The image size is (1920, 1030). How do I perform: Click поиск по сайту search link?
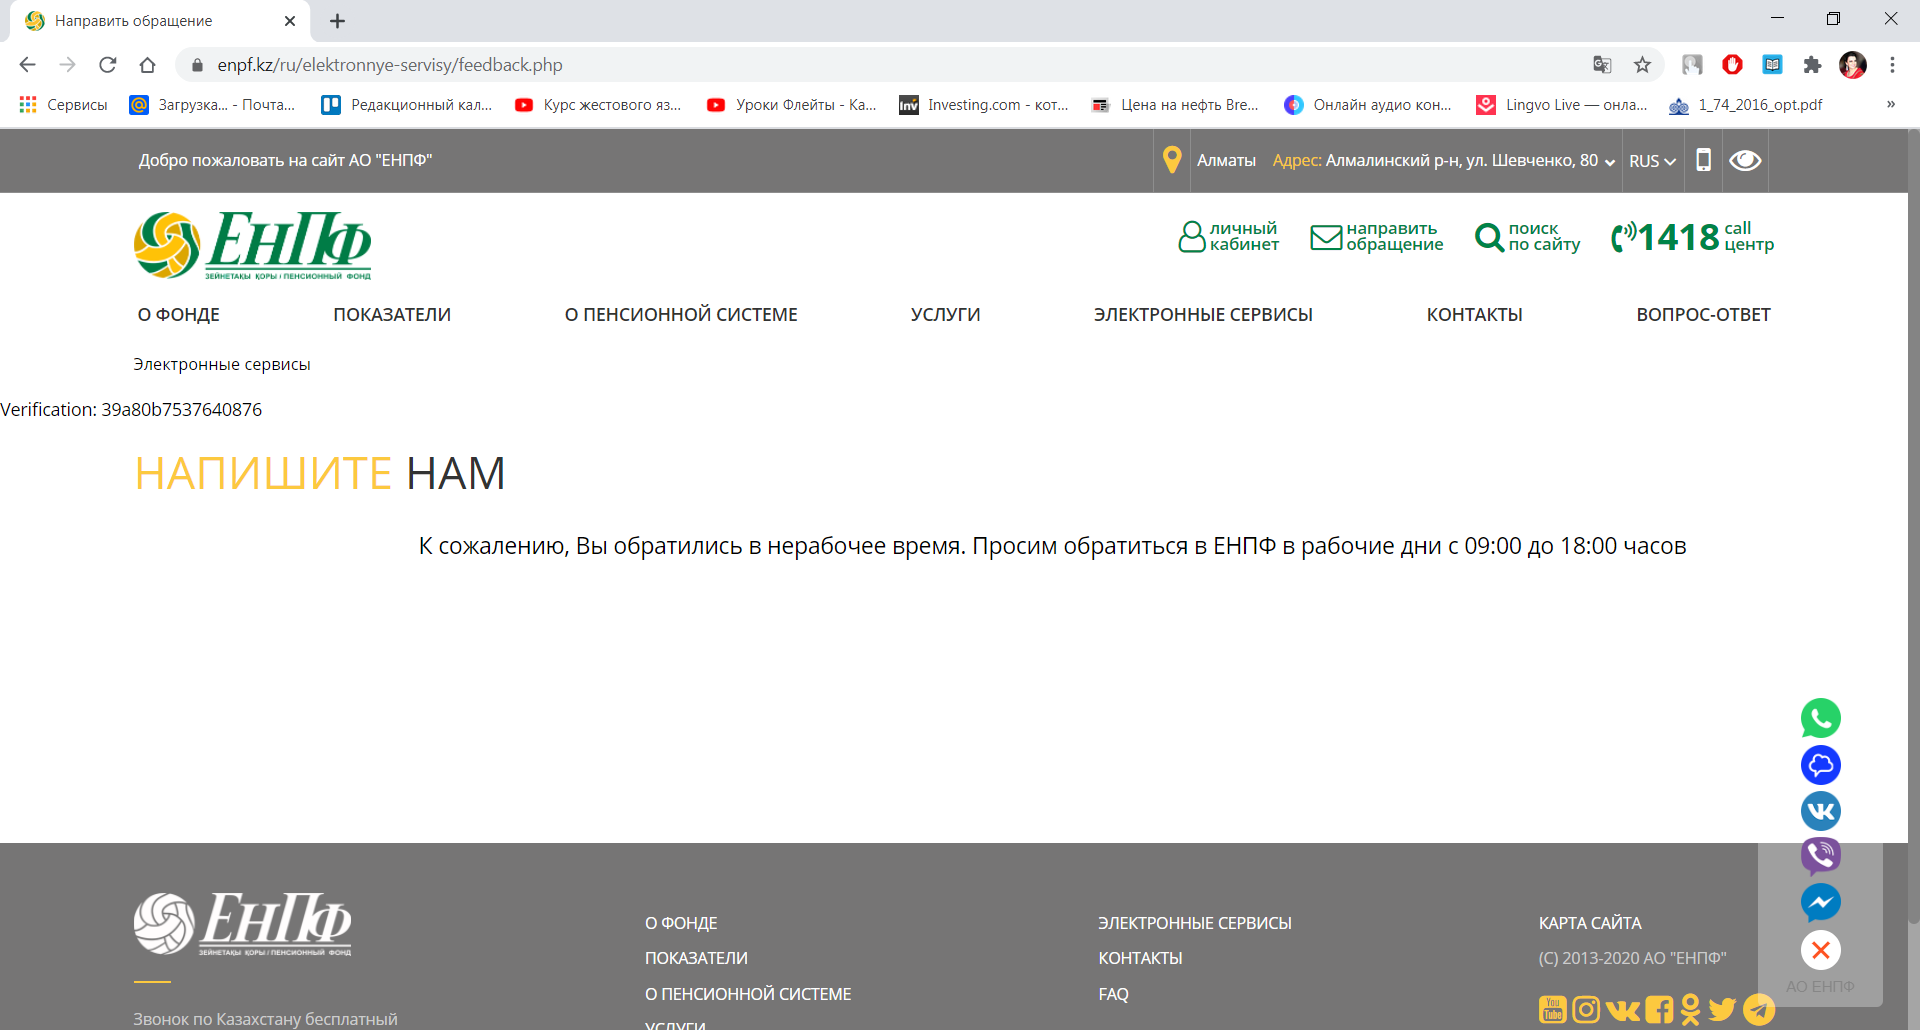pos(1528,237)
